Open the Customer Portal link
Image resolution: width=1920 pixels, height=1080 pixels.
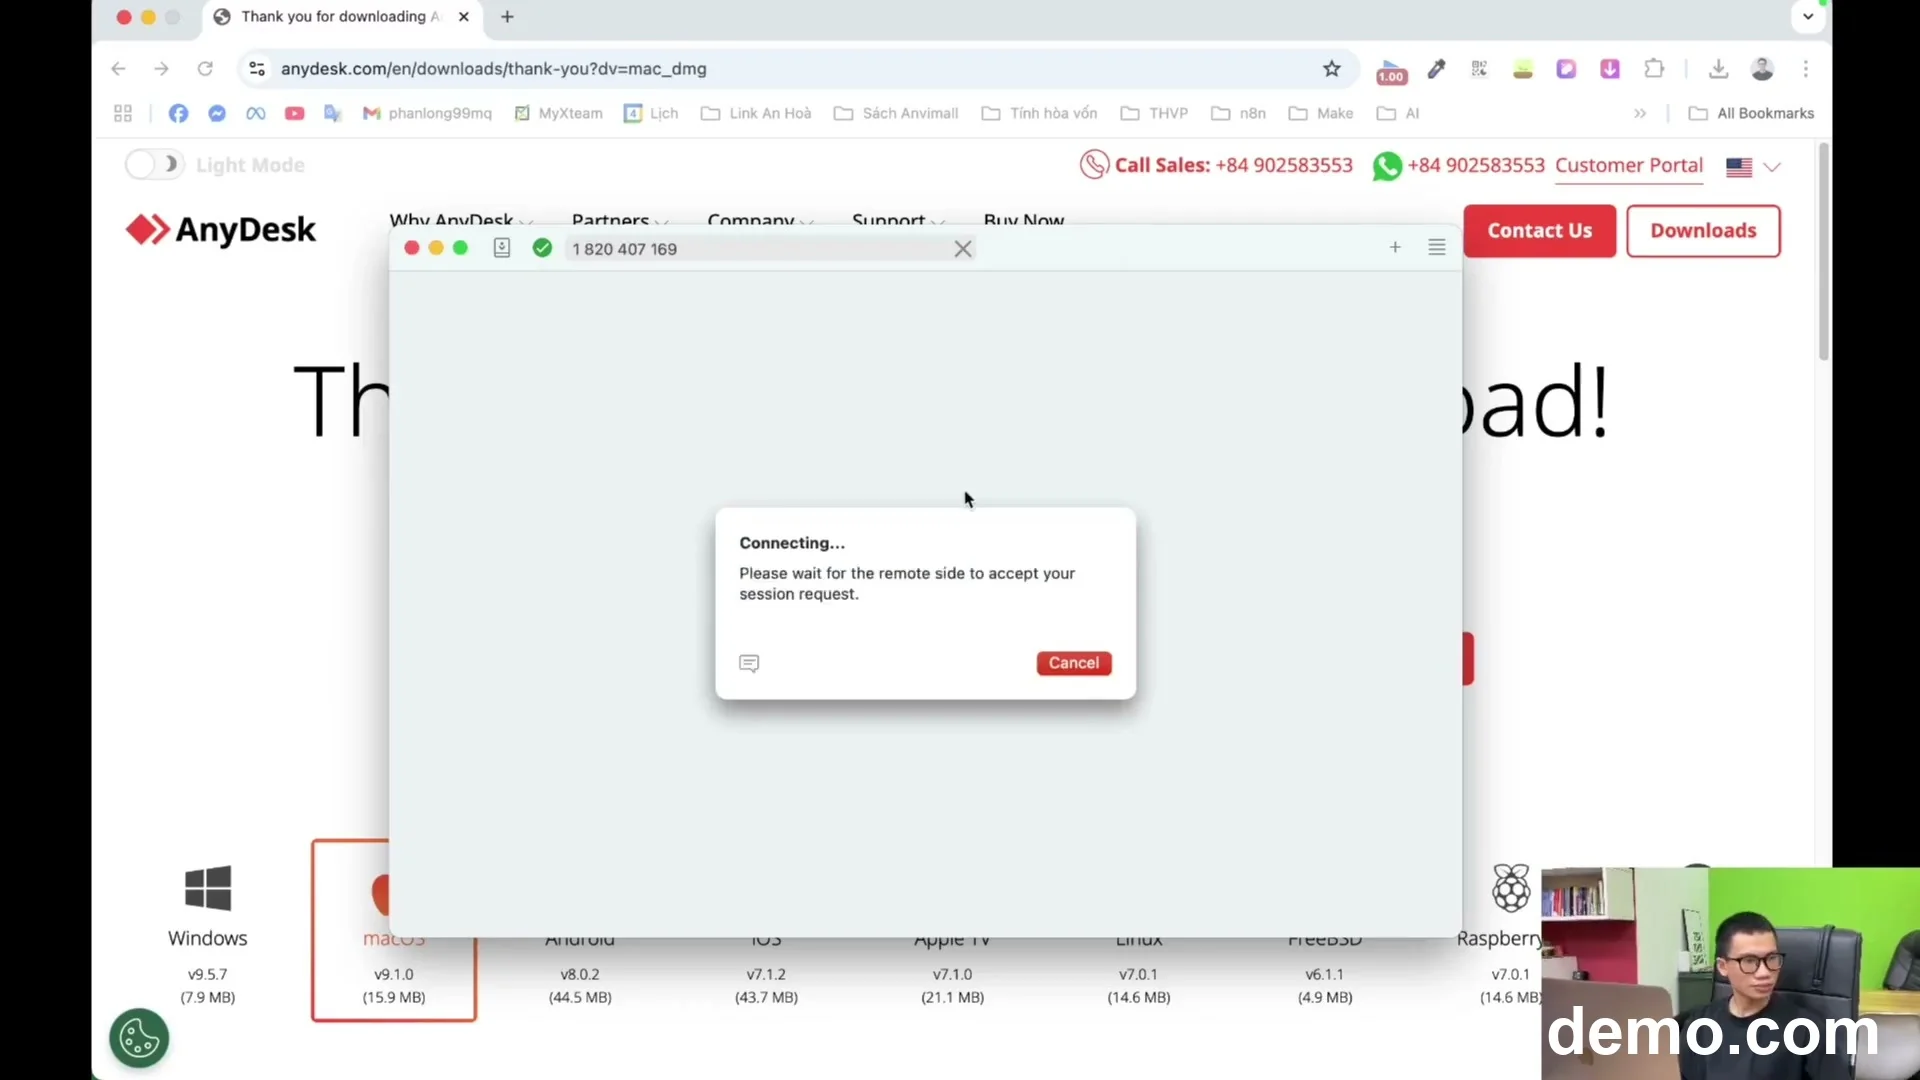pyautogui.click(x=1629, y=166)
